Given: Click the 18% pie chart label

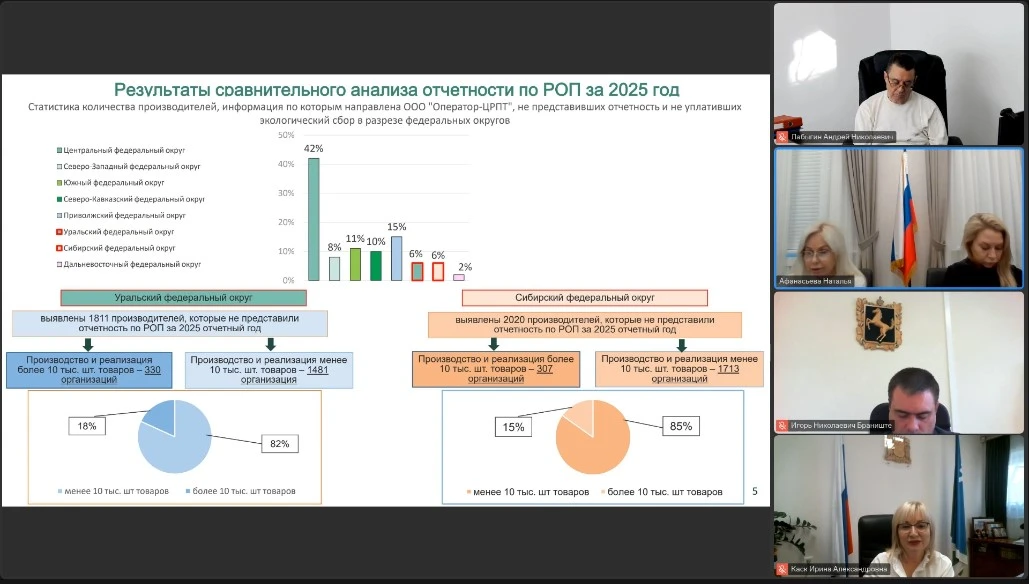Looking at the screenshot, I should pos(87,427).
